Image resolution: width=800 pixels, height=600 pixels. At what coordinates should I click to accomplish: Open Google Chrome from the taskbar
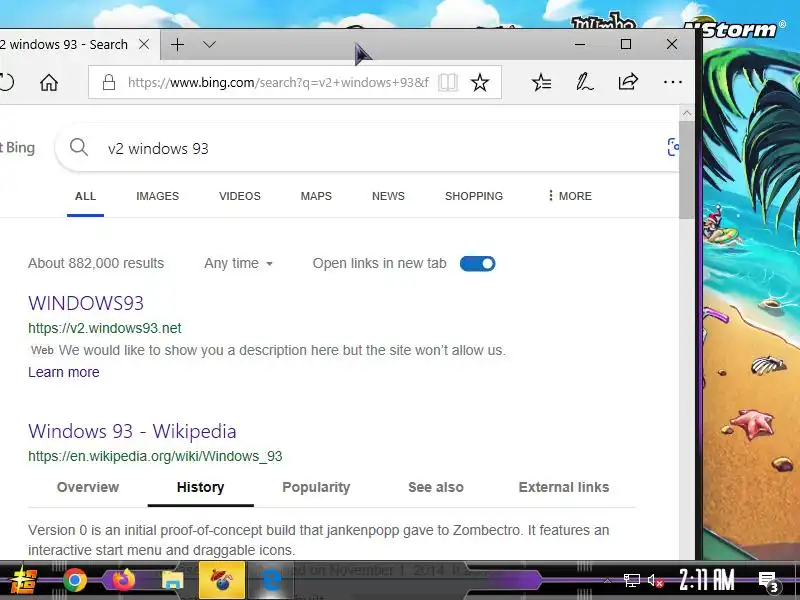coord(75,580)
